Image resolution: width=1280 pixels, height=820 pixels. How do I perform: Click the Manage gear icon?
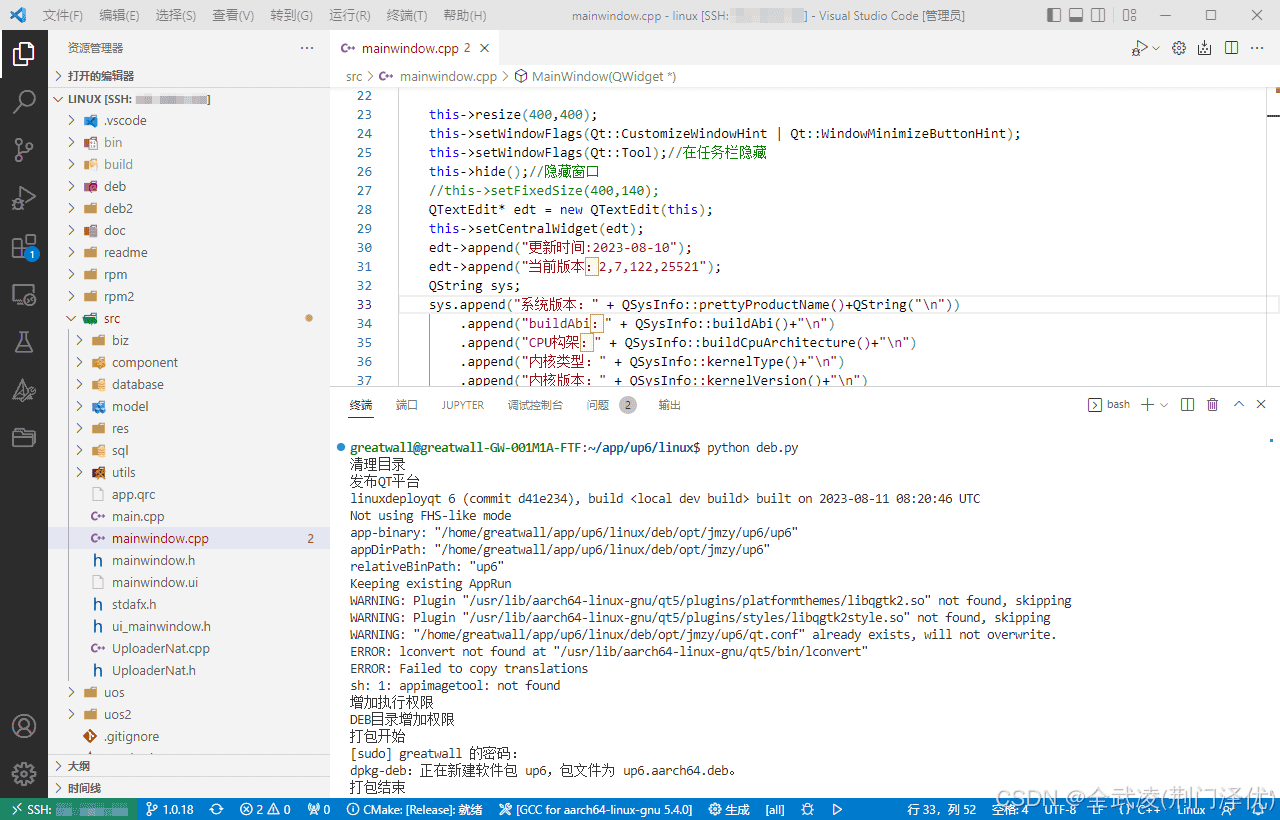click(24, 774)
